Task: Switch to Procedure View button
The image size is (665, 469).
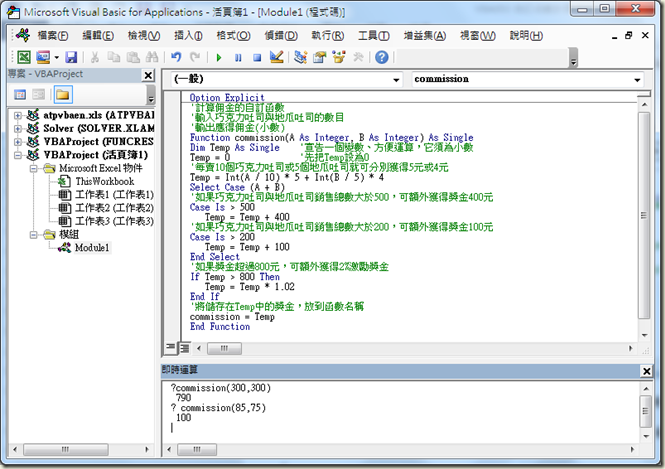Action: pyautogui.click(x=170, y=348)
